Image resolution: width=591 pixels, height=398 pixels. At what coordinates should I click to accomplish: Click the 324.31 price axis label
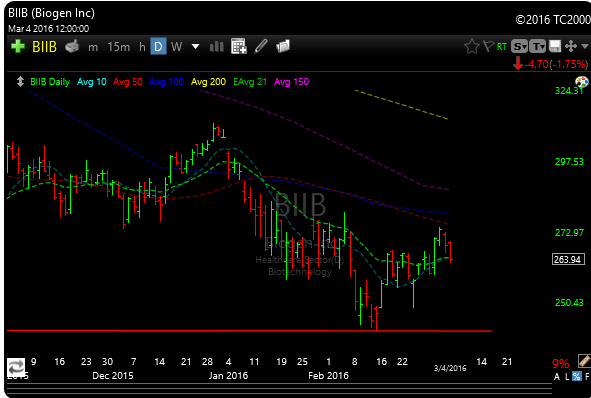point(569,90)
